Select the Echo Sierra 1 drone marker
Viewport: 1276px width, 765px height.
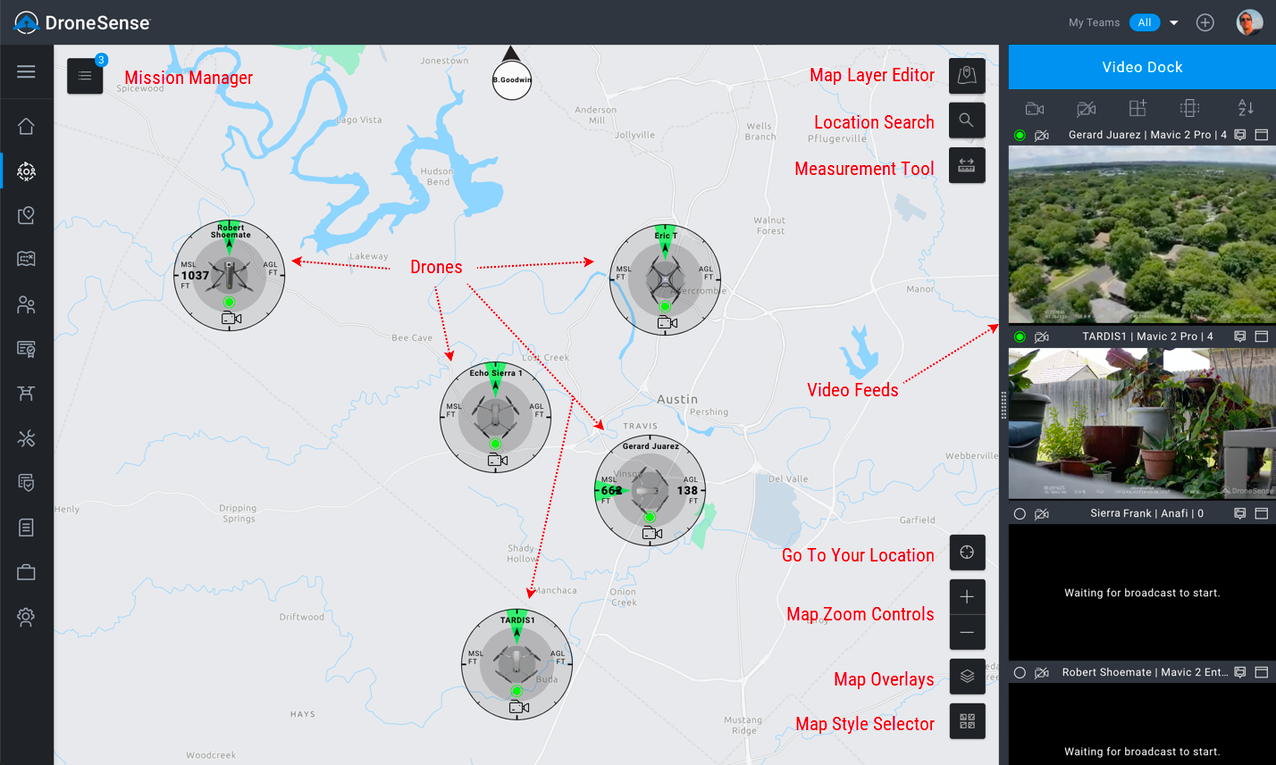click(495, 416)
